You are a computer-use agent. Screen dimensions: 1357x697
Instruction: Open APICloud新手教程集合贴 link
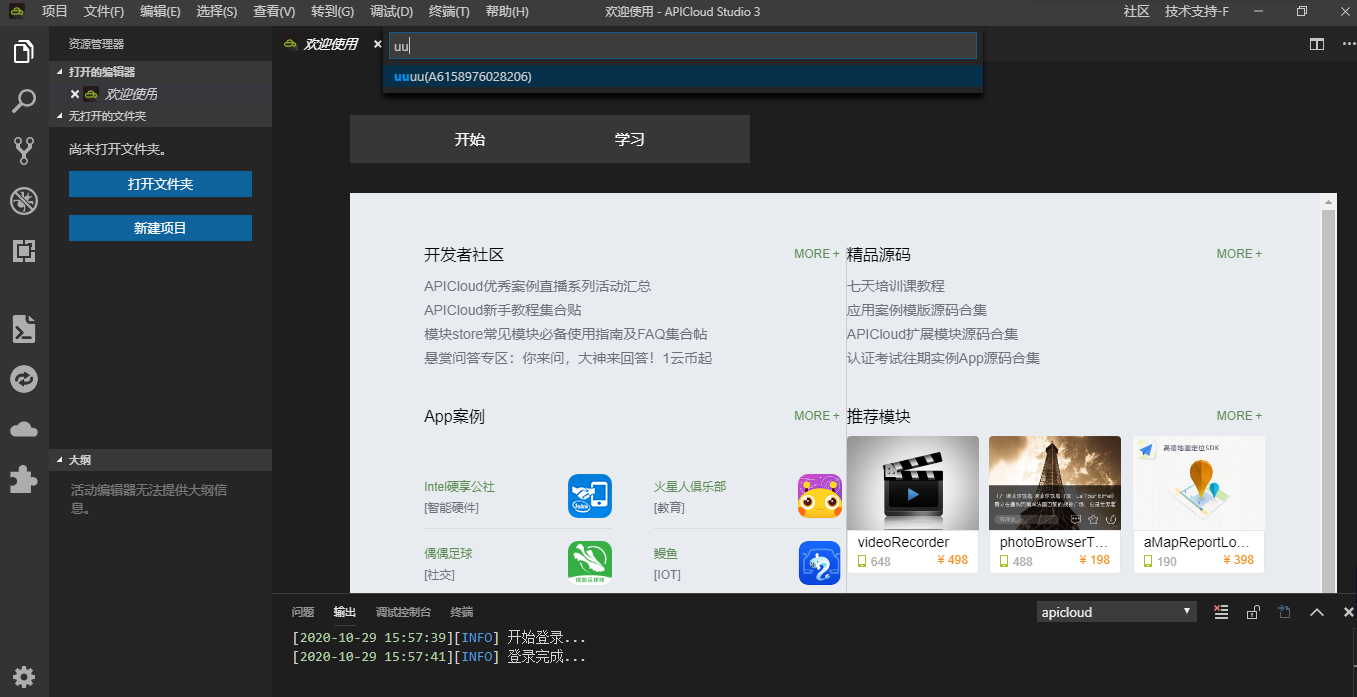[x=503, y=310]
